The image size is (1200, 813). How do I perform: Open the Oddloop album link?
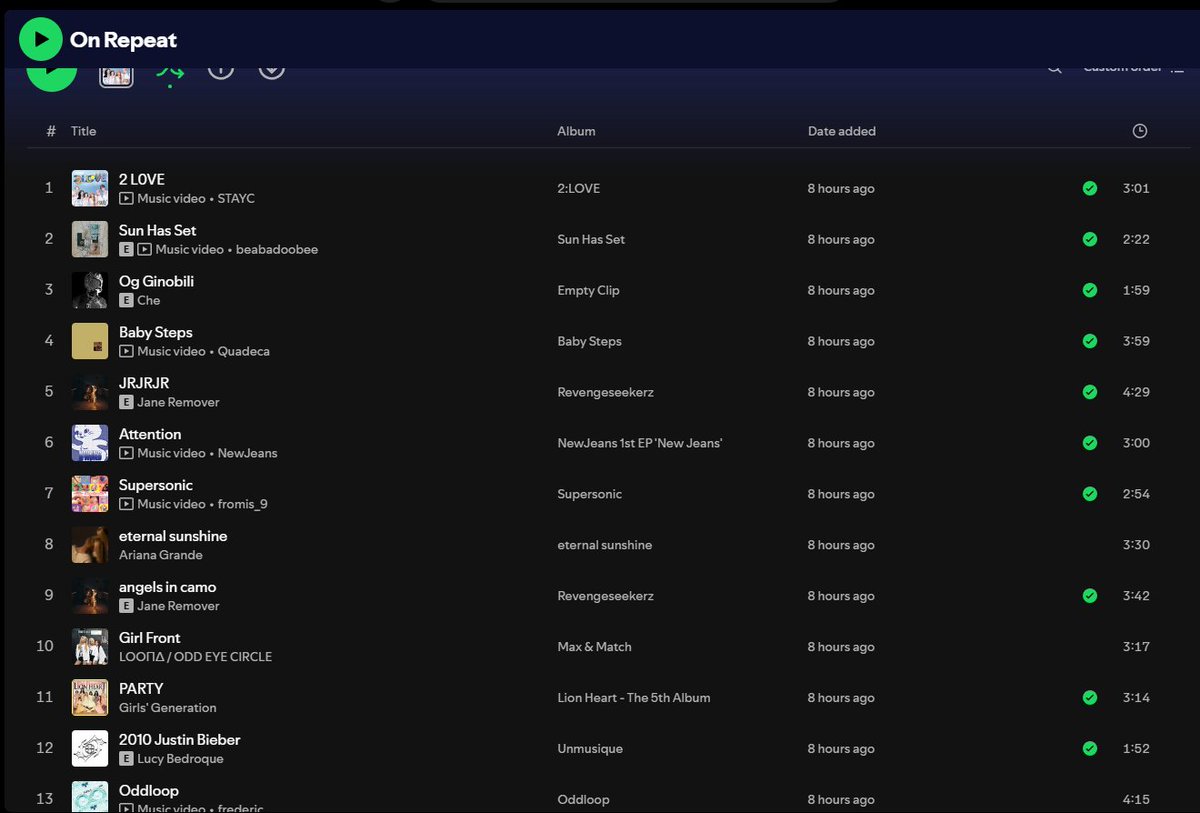coord(584,801)
